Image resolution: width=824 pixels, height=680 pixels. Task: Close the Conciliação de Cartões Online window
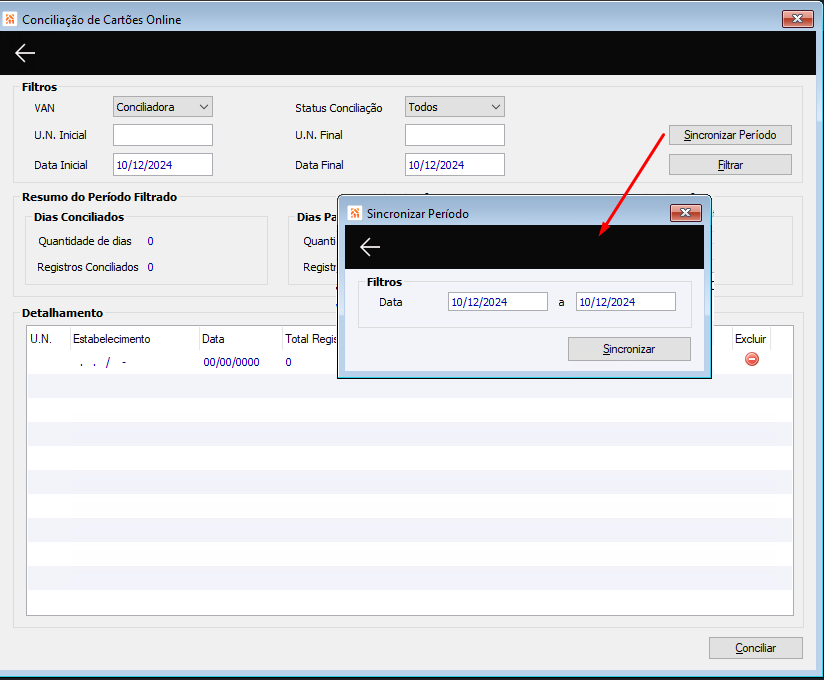pos(797,19)
